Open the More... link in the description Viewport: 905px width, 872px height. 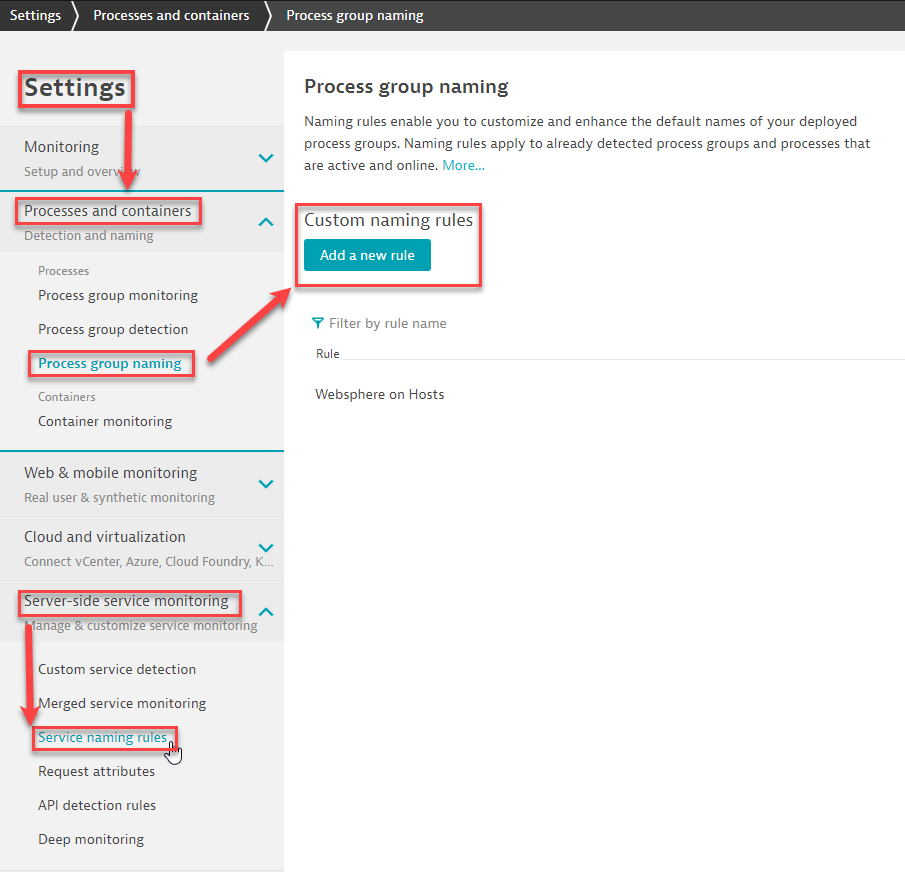click(x=463, y=165)
